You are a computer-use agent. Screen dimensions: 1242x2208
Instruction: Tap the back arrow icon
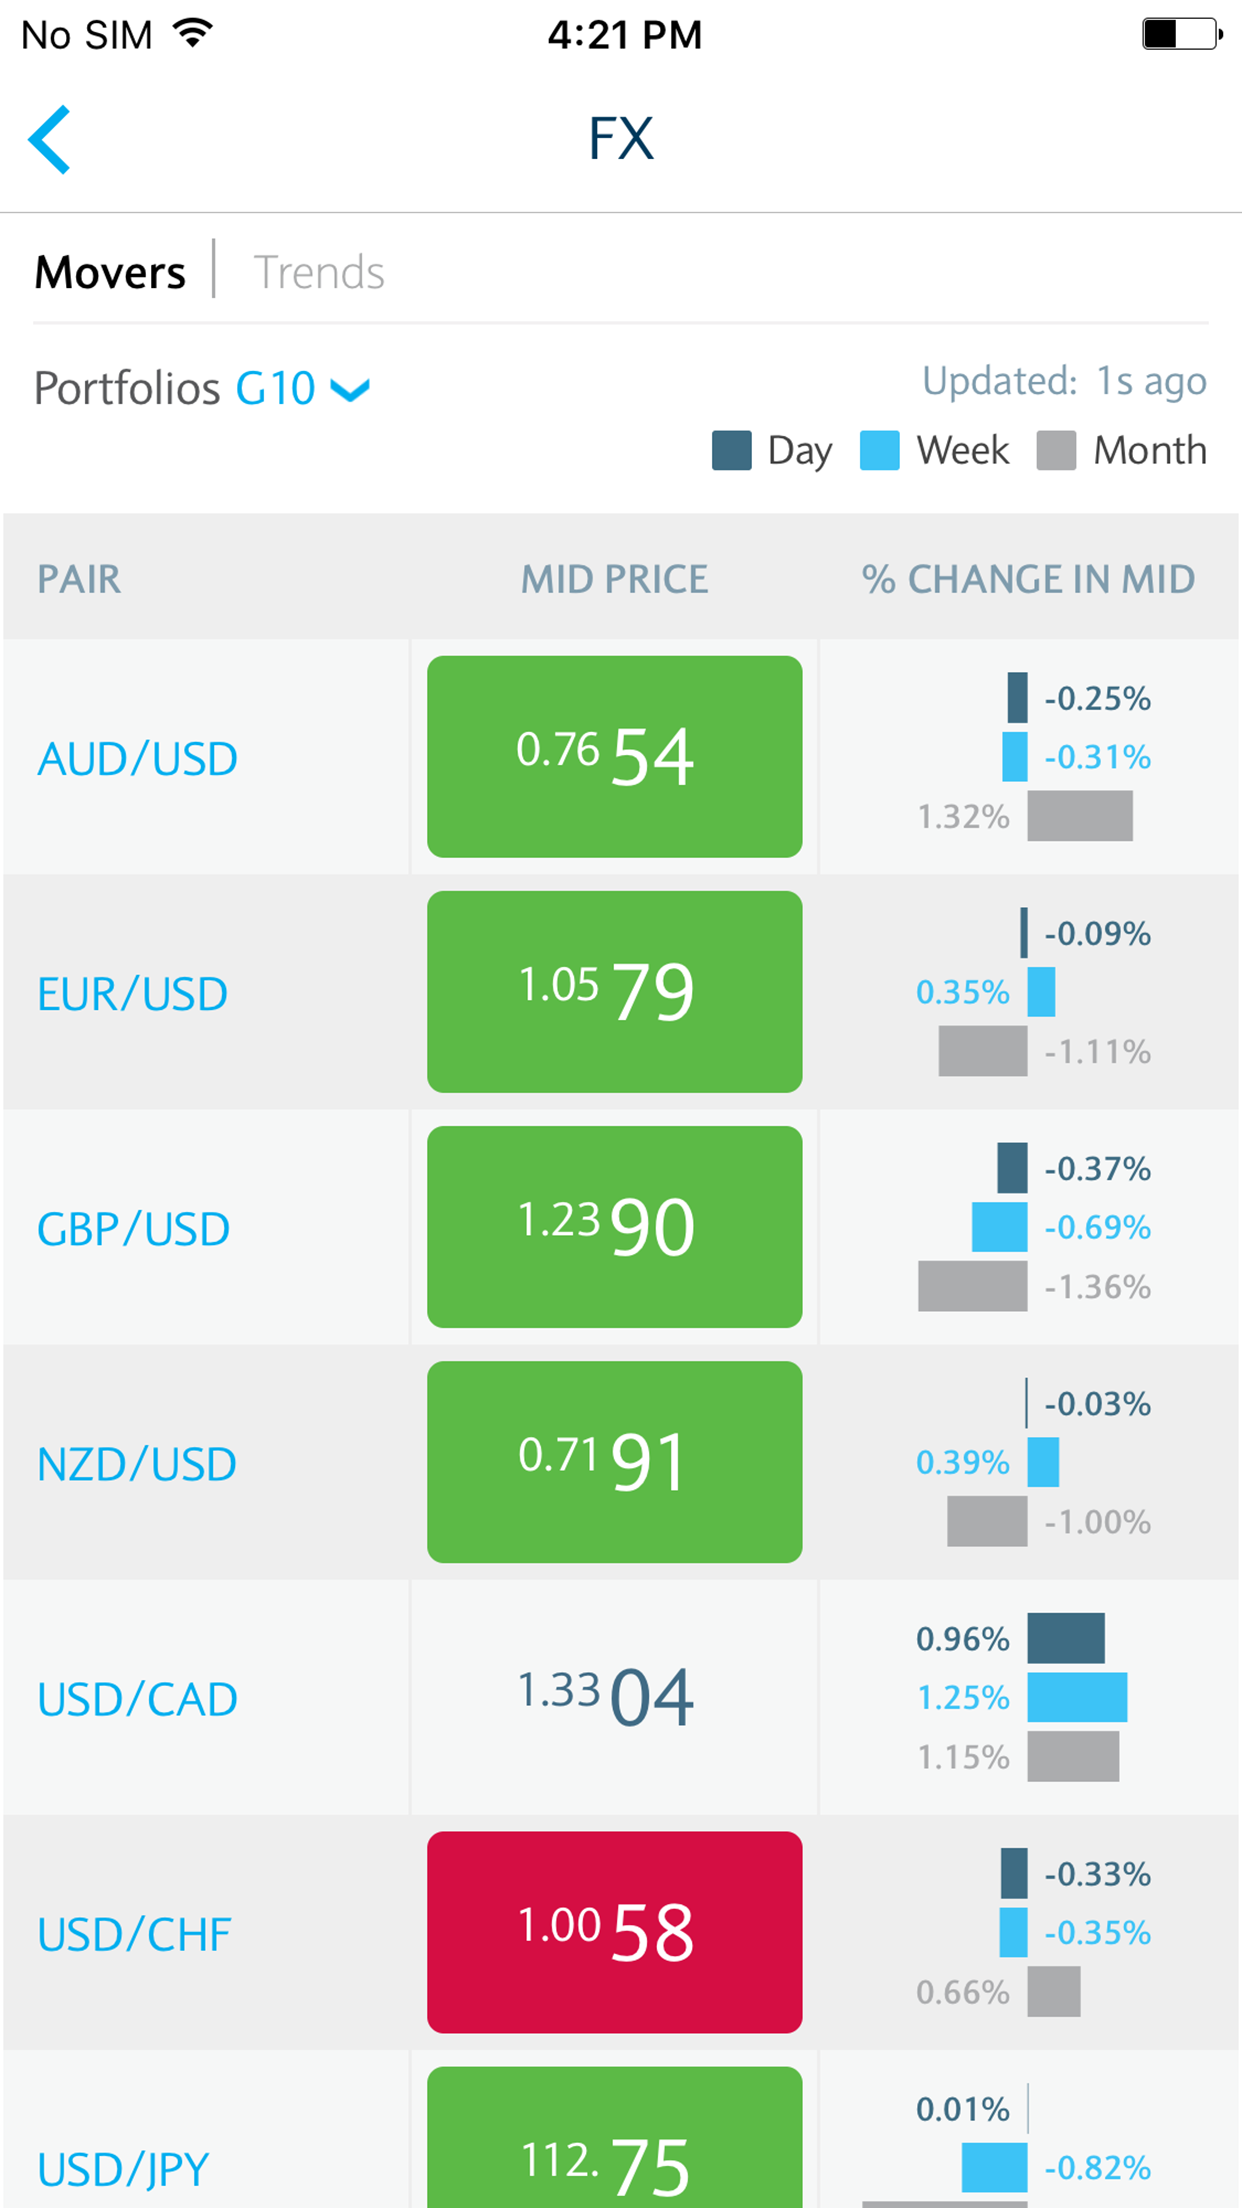coord(50,140)
